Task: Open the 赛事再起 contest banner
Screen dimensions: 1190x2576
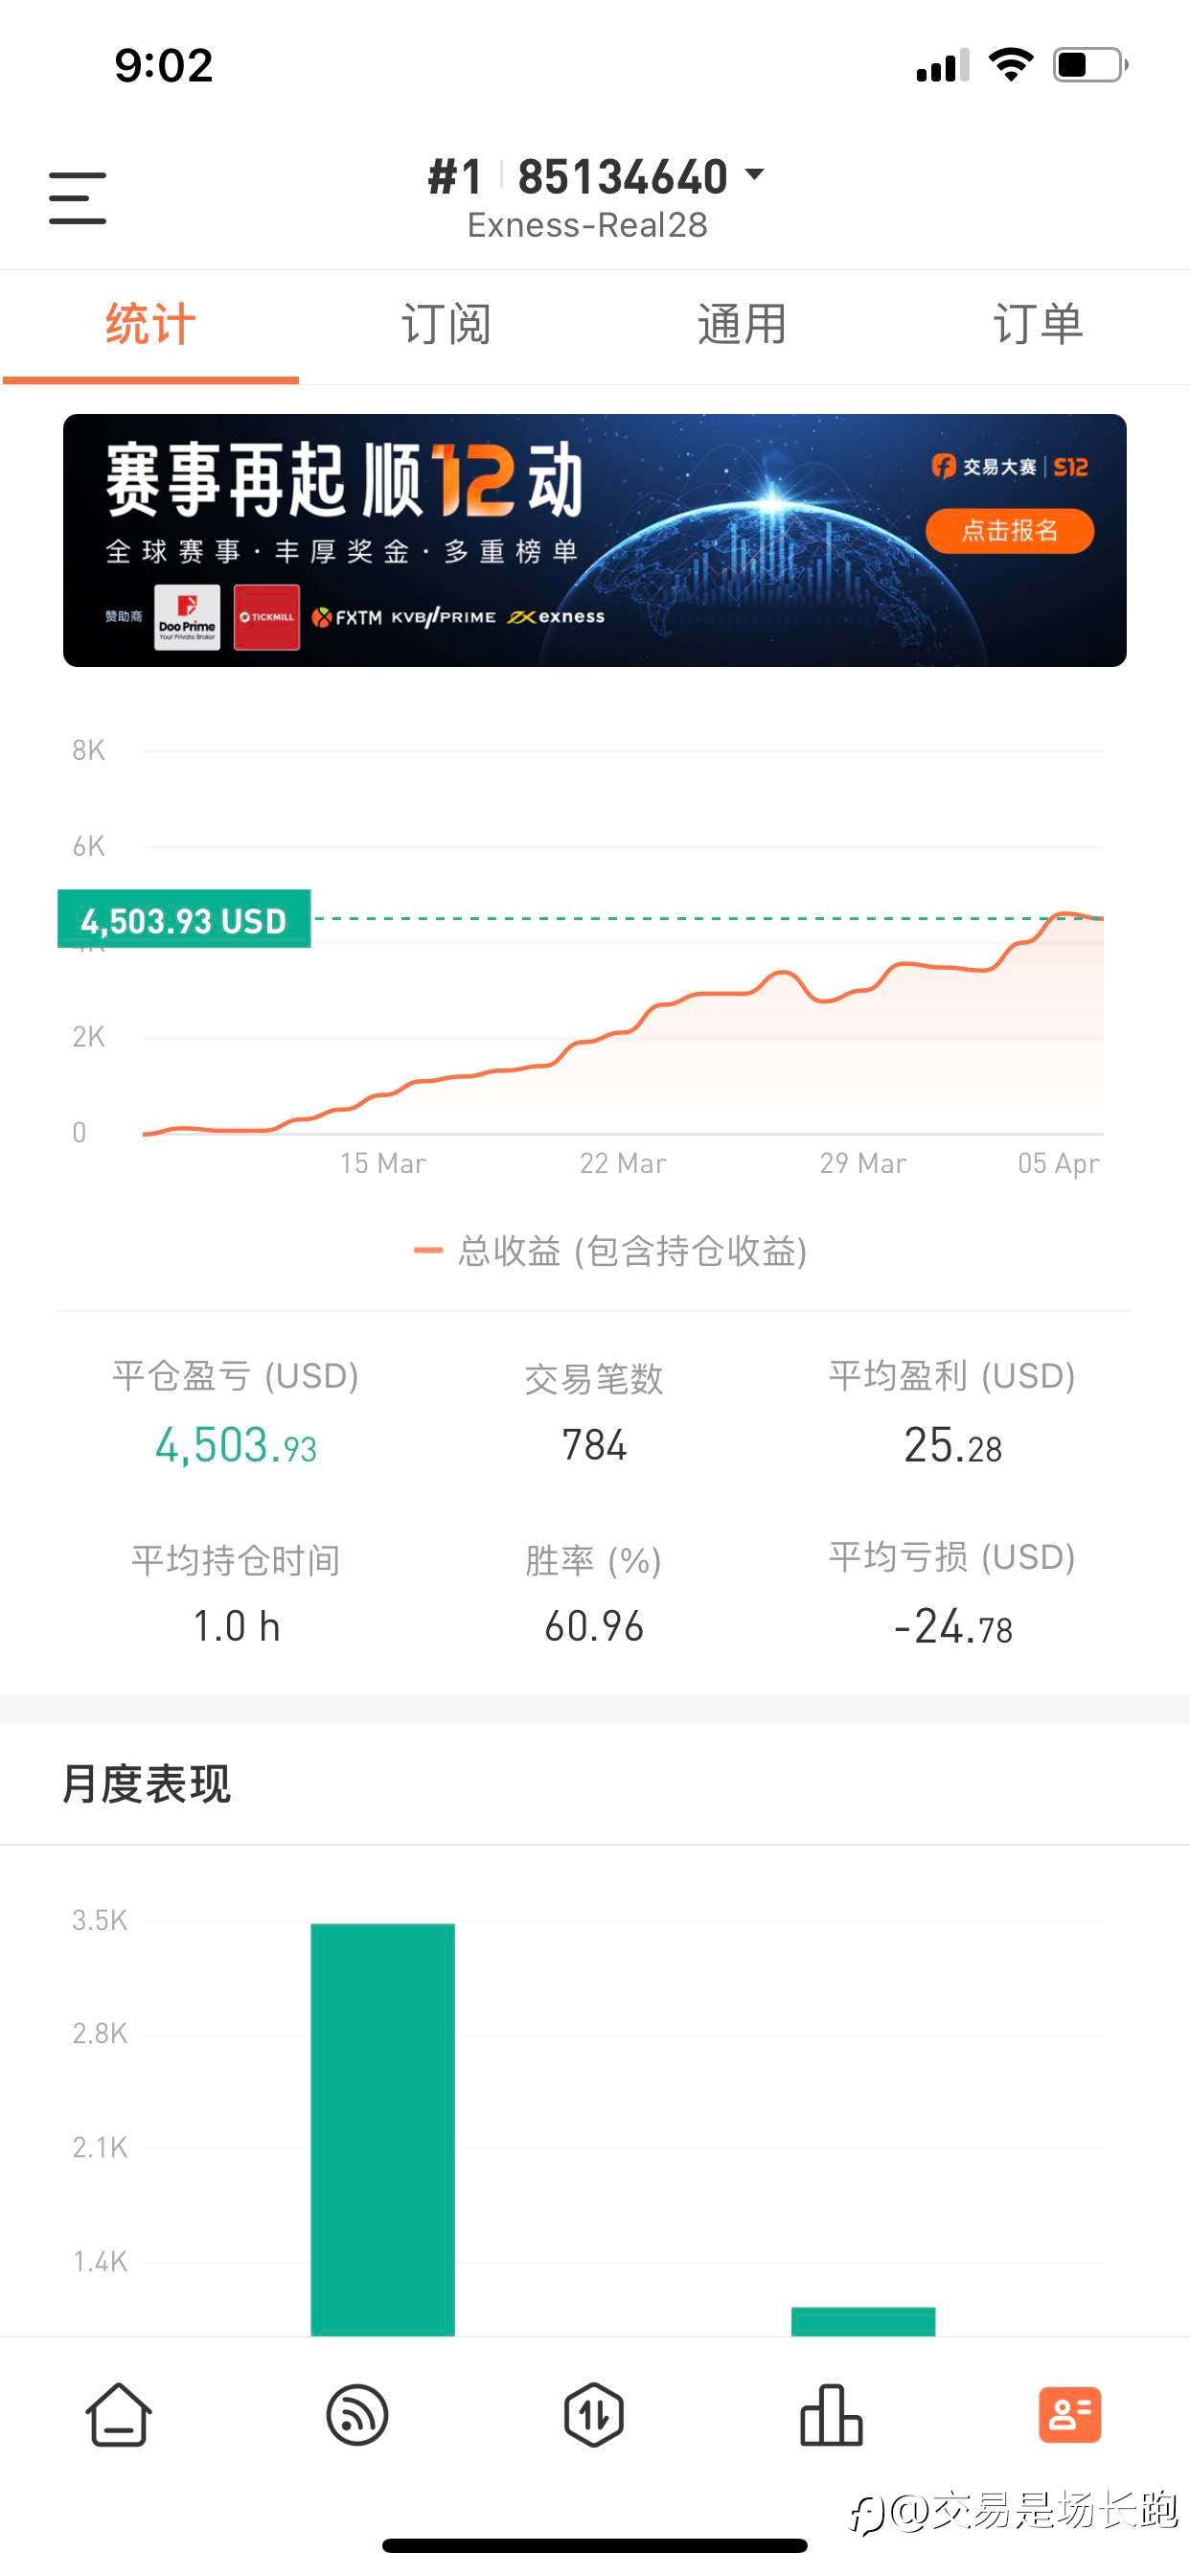Action: pyautogui.click(x=595, y=540)
